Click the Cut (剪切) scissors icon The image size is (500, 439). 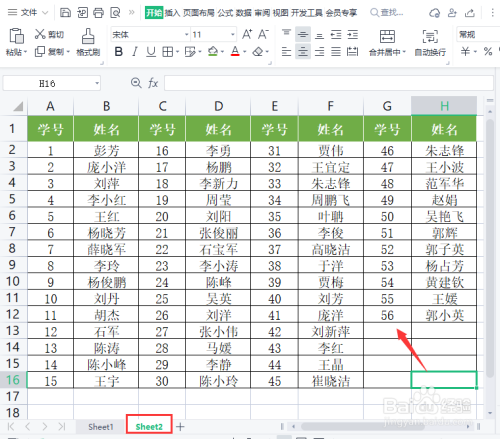click(x=40, y=34)
